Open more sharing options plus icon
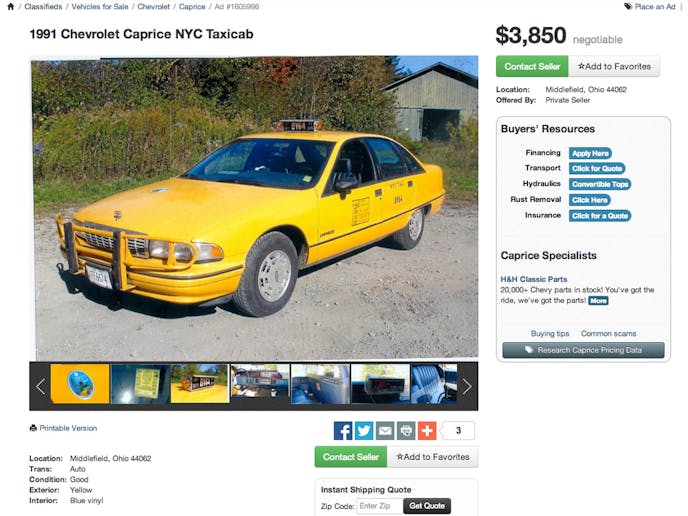 [x=427, y=431]
